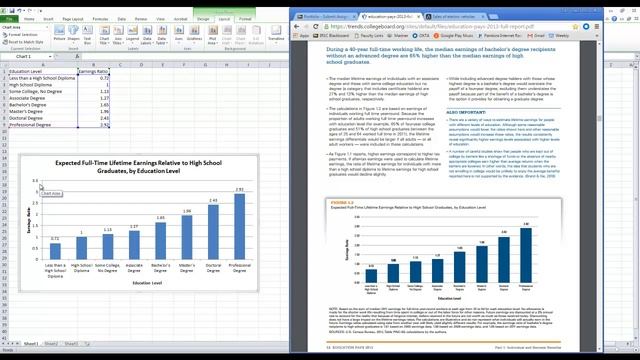Open the OKTA bookmark
This screenshot has width=640, height=360.
click(x=421, y=36)
